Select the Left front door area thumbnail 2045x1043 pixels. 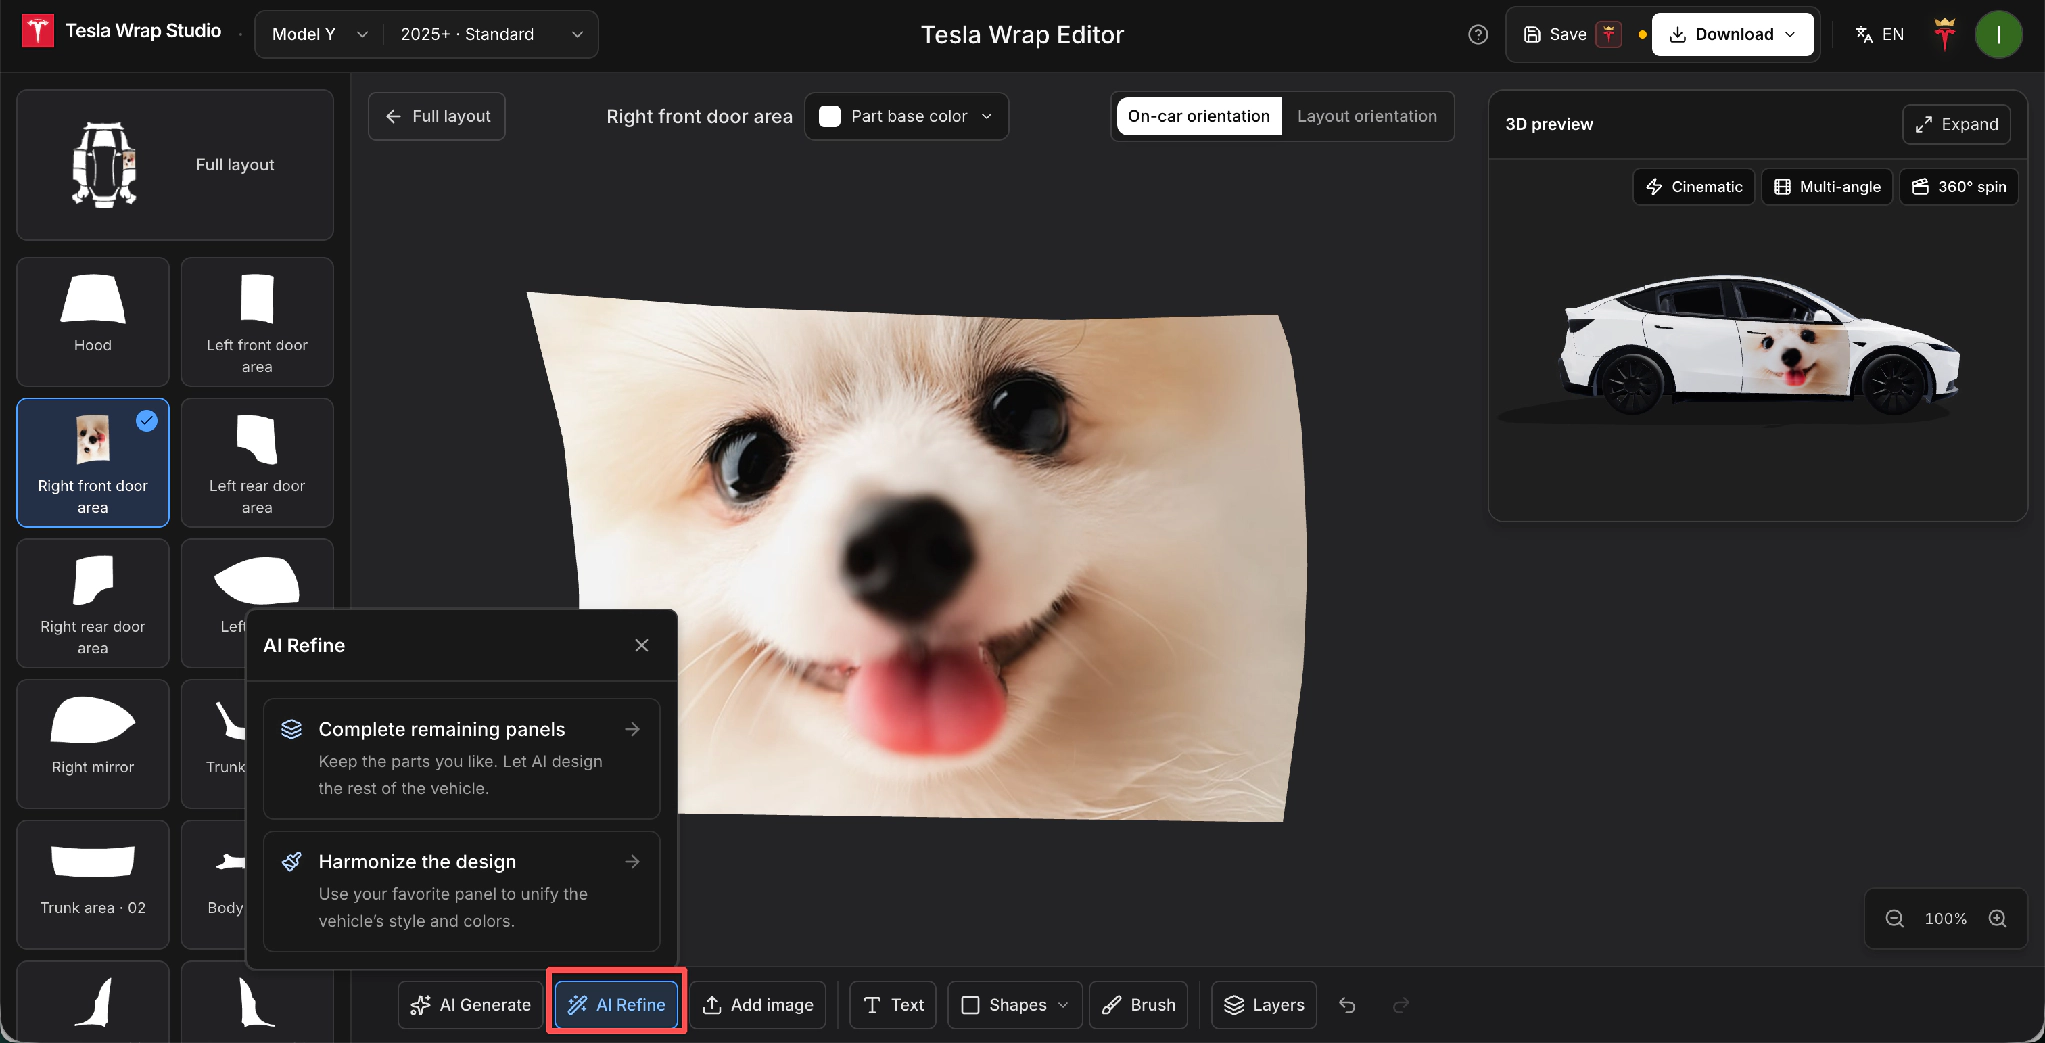(x=257, y=322)
